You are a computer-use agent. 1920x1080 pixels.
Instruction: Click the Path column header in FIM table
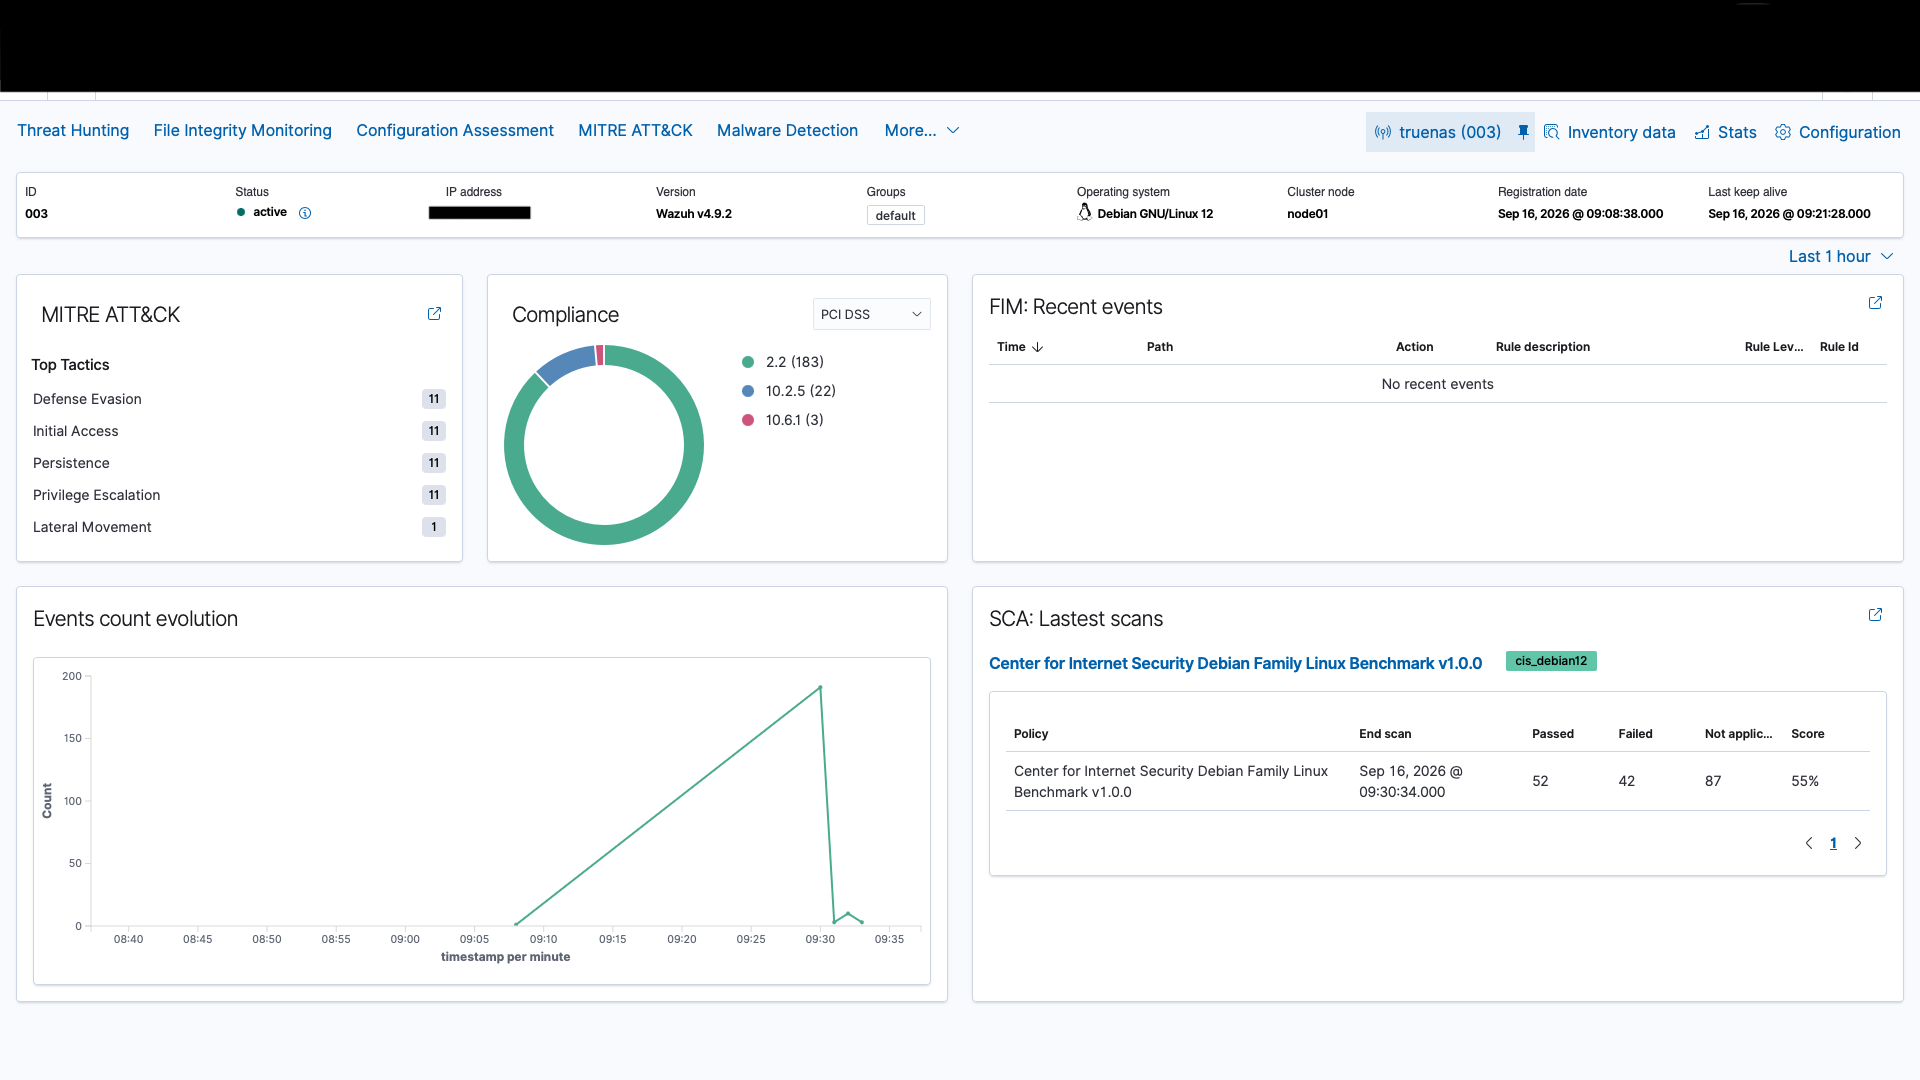[x=1159, y=347]
